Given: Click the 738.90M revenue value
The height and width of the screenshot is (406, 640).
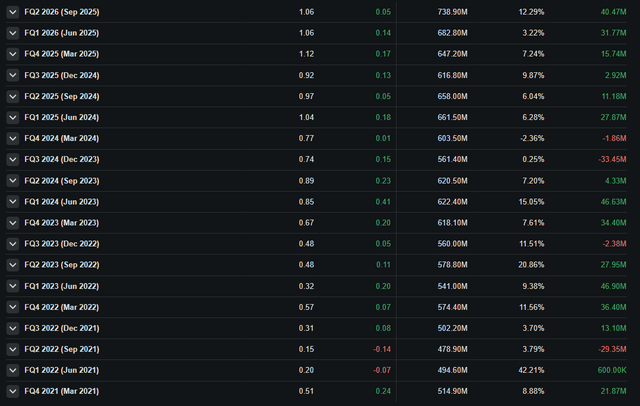Looking at the screenshot, I should 452,12.
